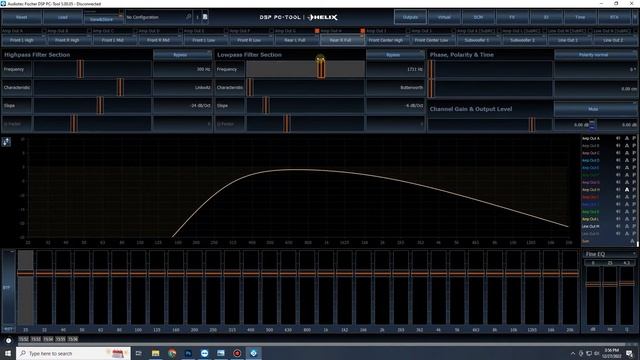Open the dropdown arrow on the Save&Store button
640x360 pixels.
pos(120,16)
